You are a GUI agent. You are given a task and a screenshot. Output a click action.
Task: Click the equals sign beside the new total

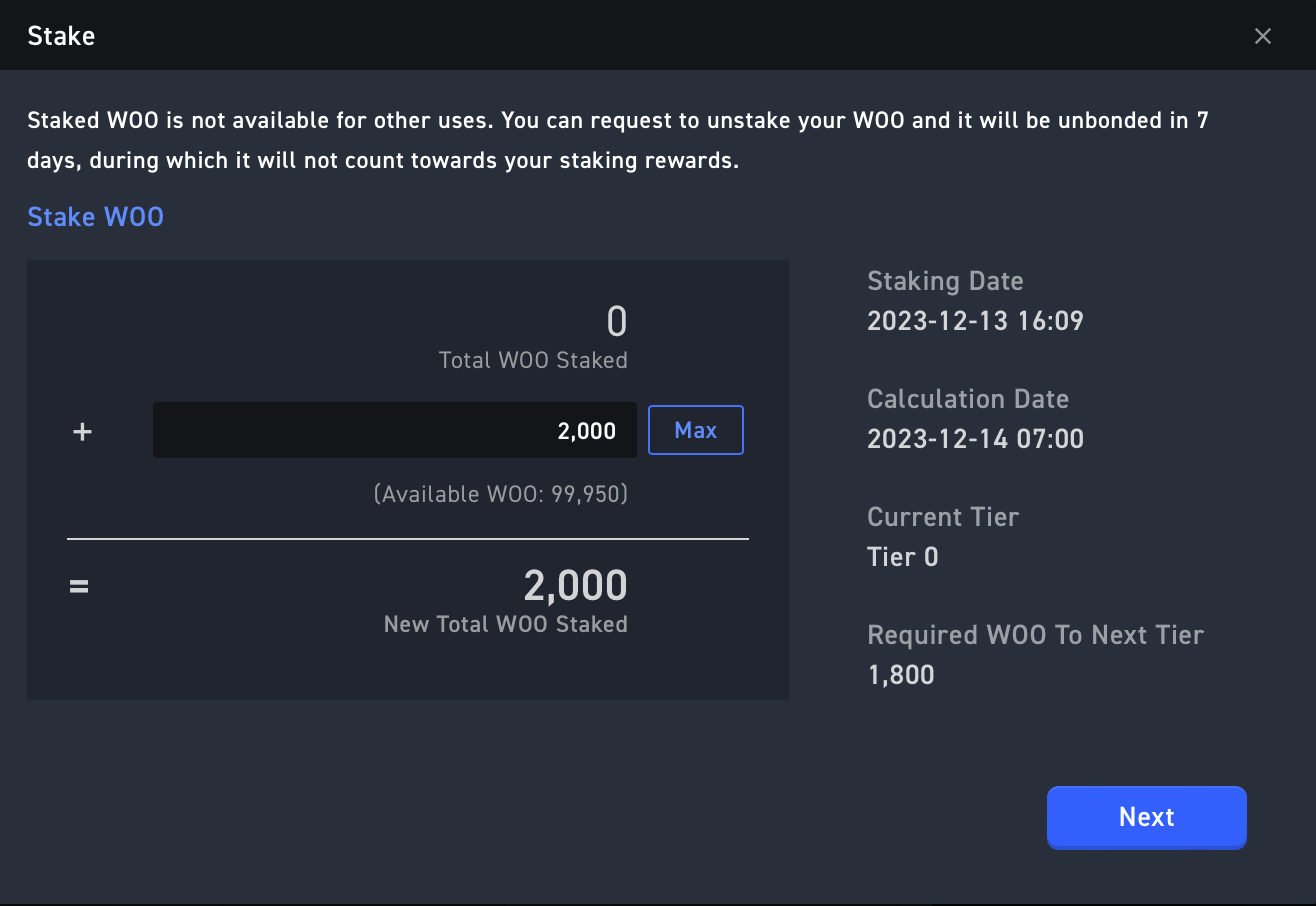click(79, 587)
